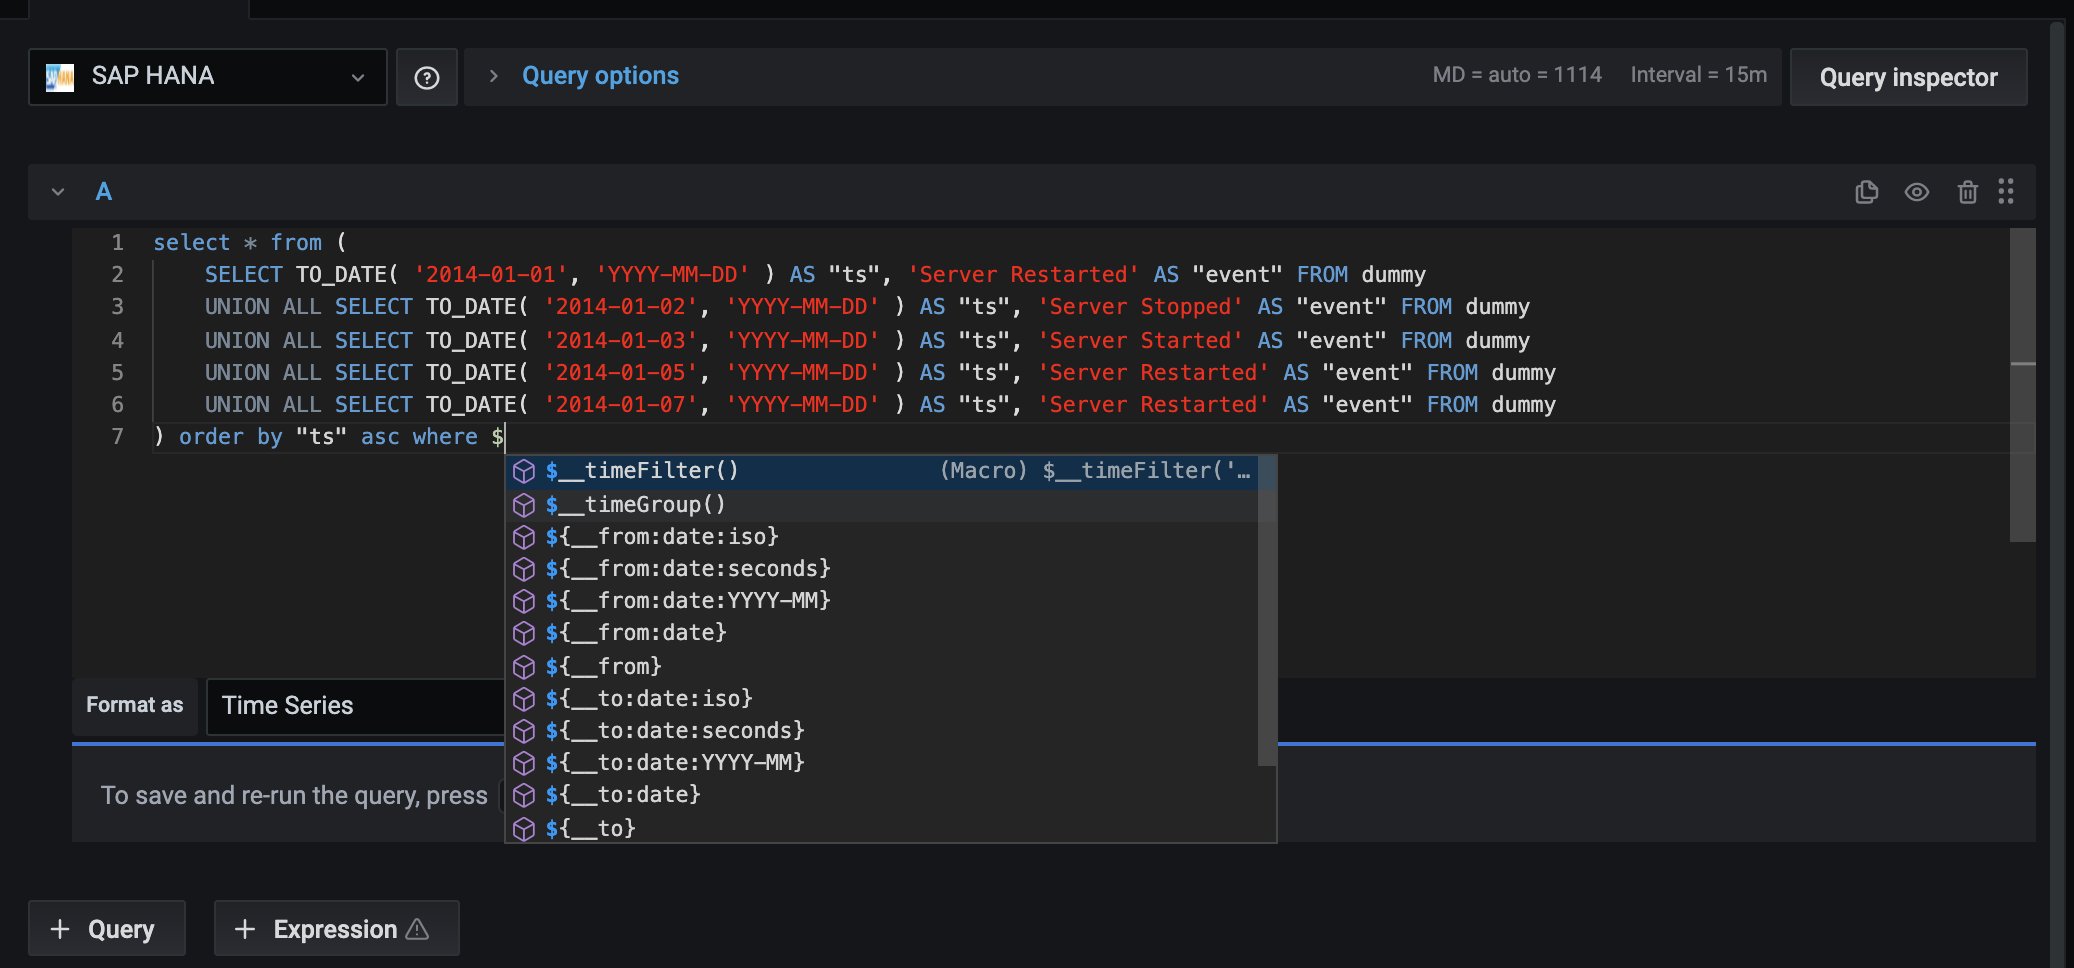
Task: Click 'MD = auto = 1114' info text
Action: 1517,75
